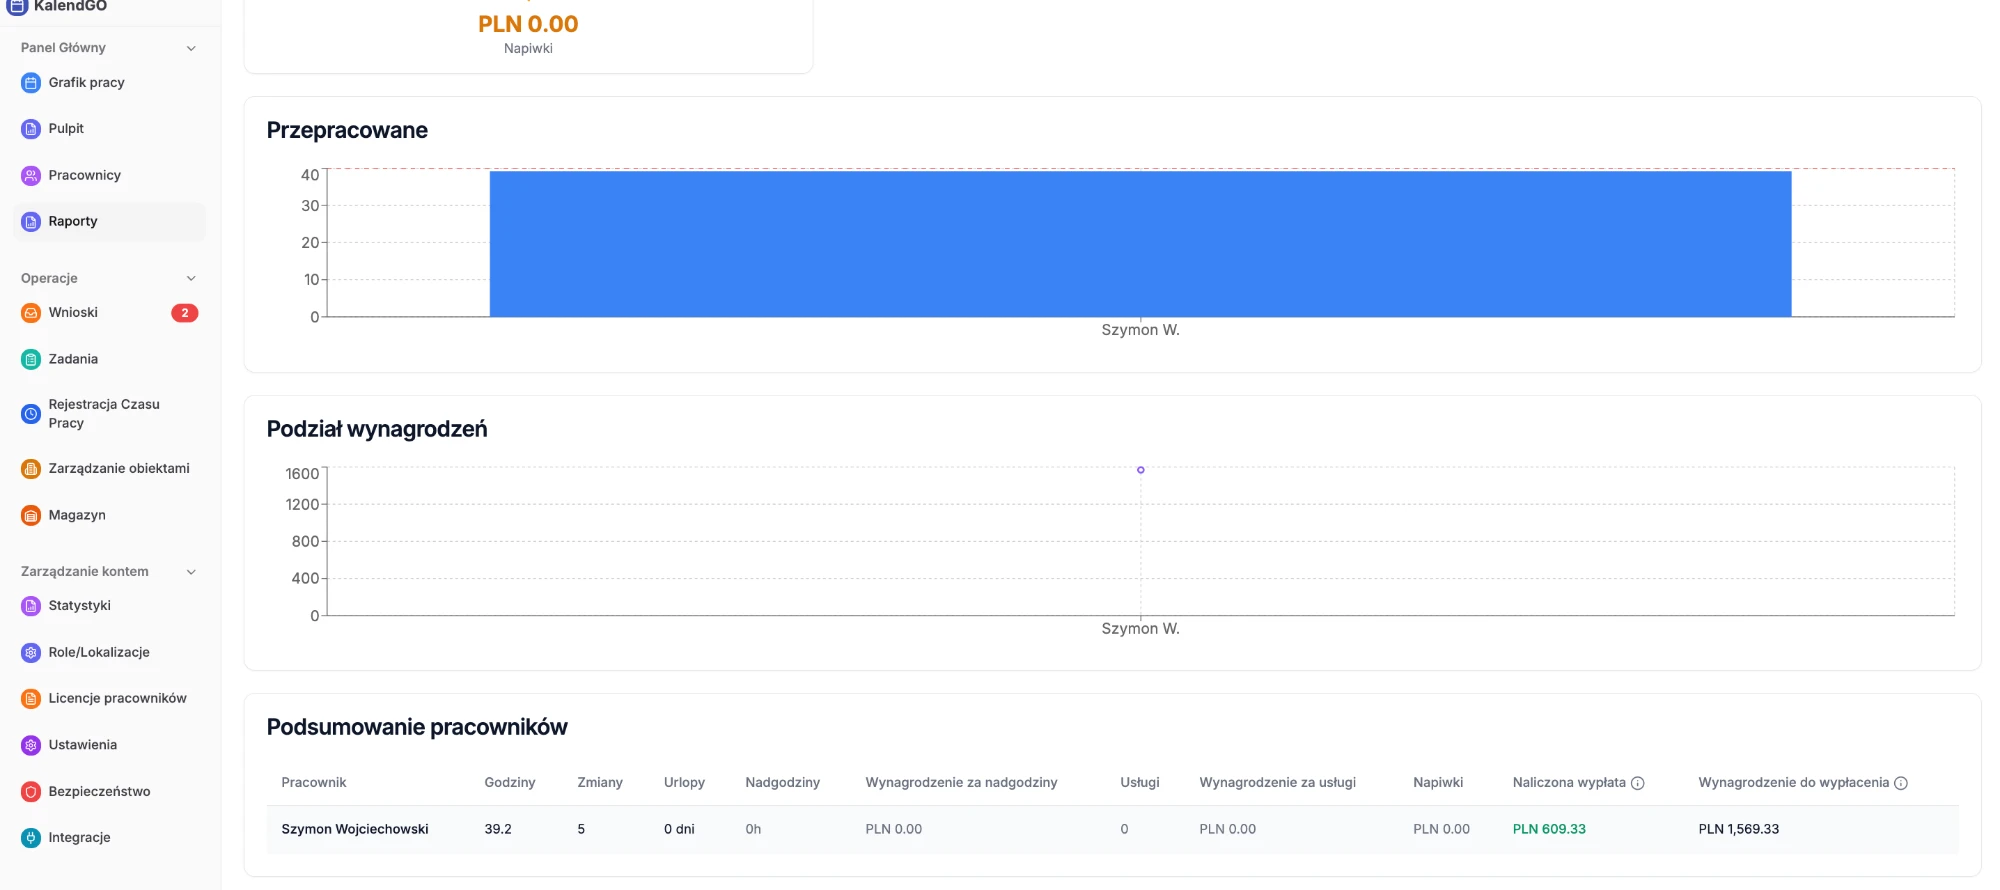
Task: Open the Magazyn warehouse icon
Action: pyautogui.click(x=31, y=516)
